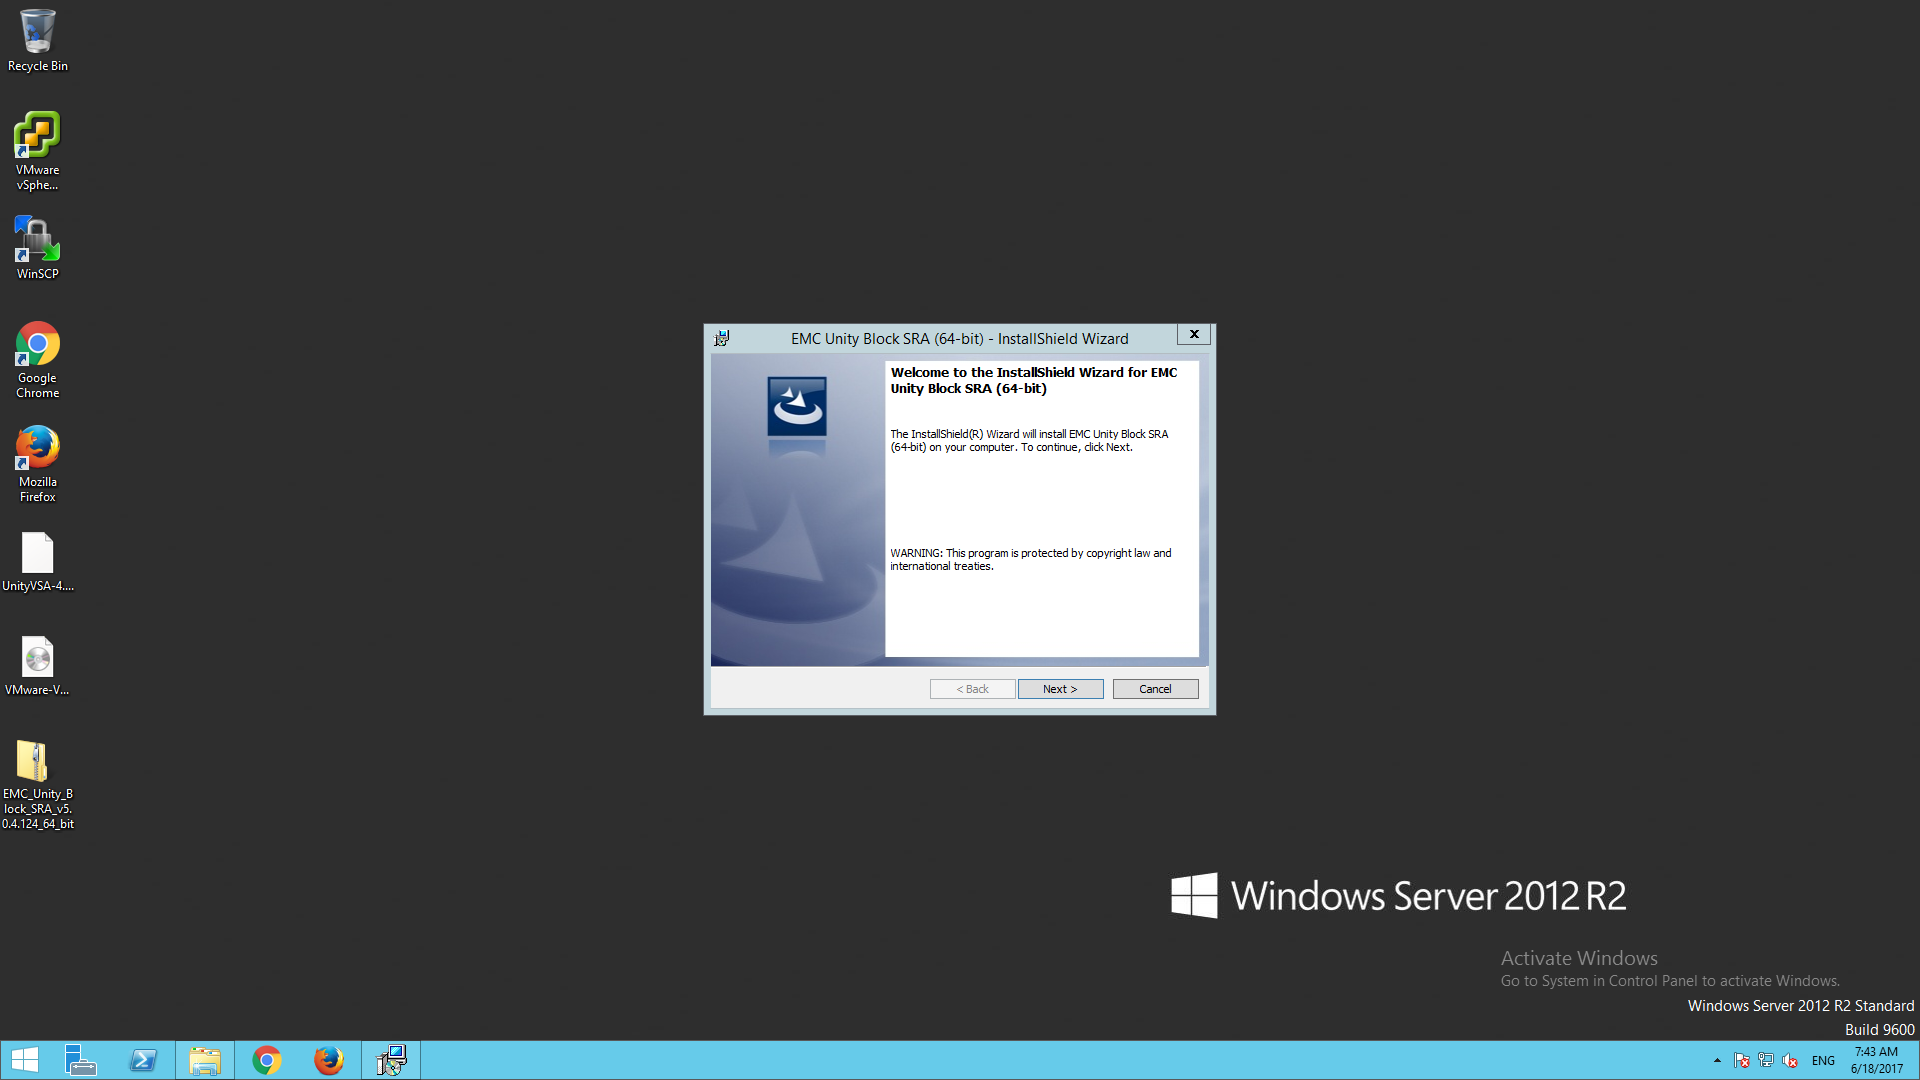Image resolution: width=1920 pixels, height=1080 pixels.
Task: Open Server Manager from taskbar
Action: (81, 1060)
